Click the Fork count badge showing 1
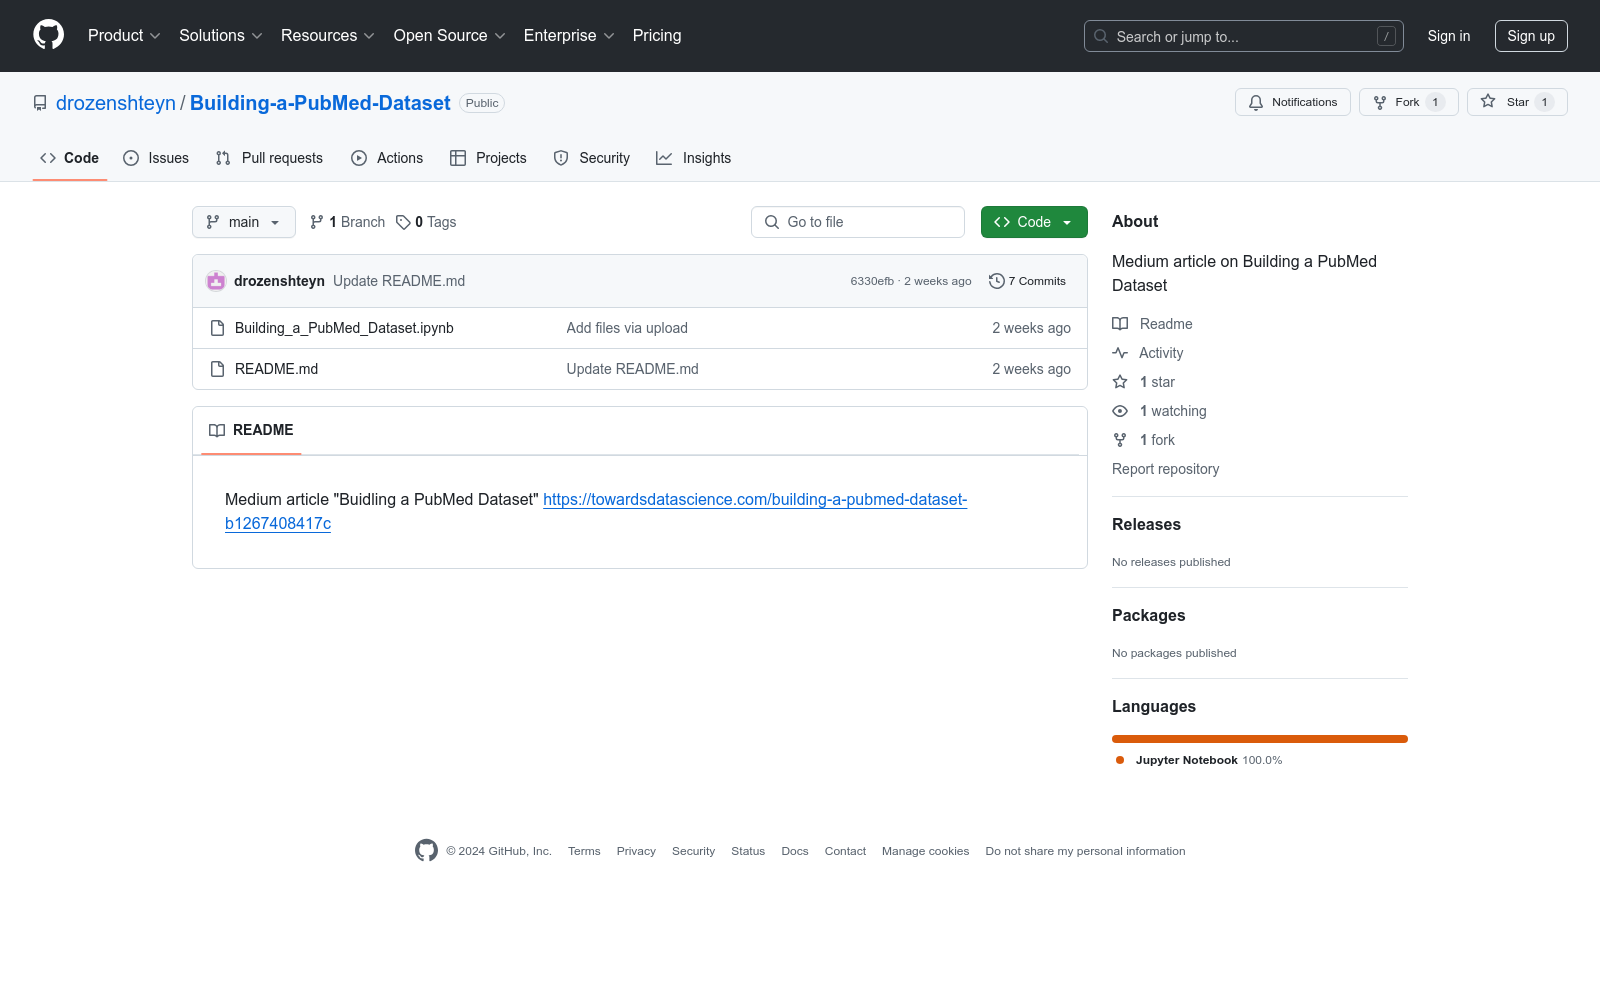Screen dimensions: 1600x1000 pyautogui.click(x=1435, y=102)
